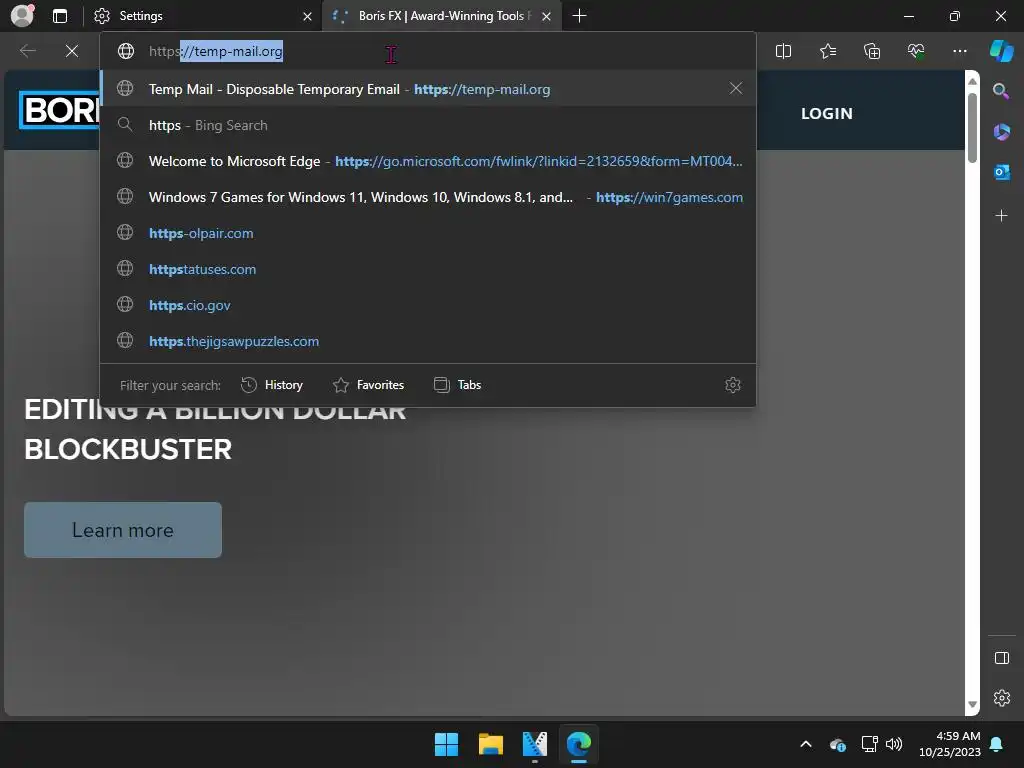Close the Settings tab
The width and height of the screenshot is (1024, 768).
tap(307, 16)
